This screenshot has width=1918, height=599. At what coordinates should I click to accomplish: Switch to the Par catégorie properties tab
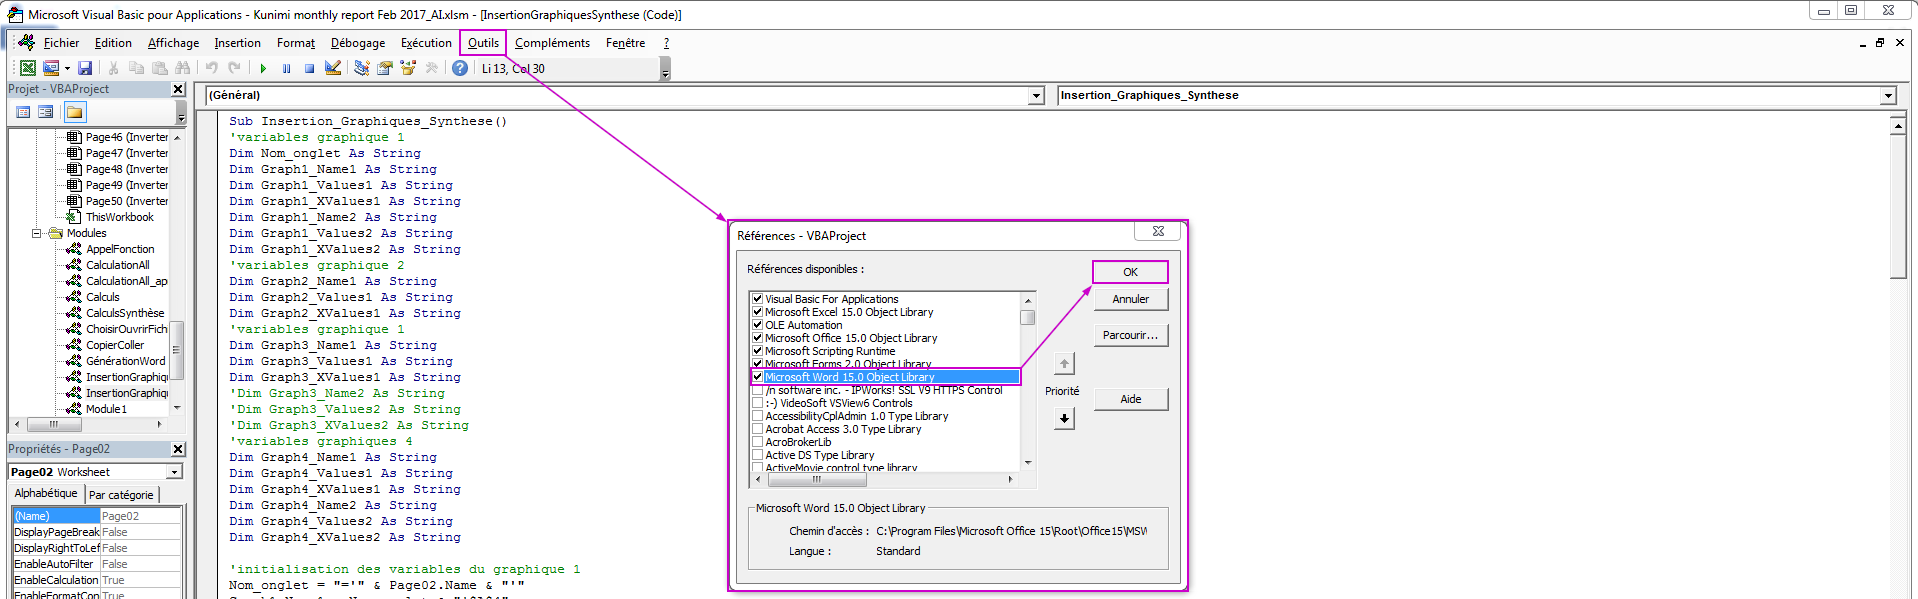[121, 495]
